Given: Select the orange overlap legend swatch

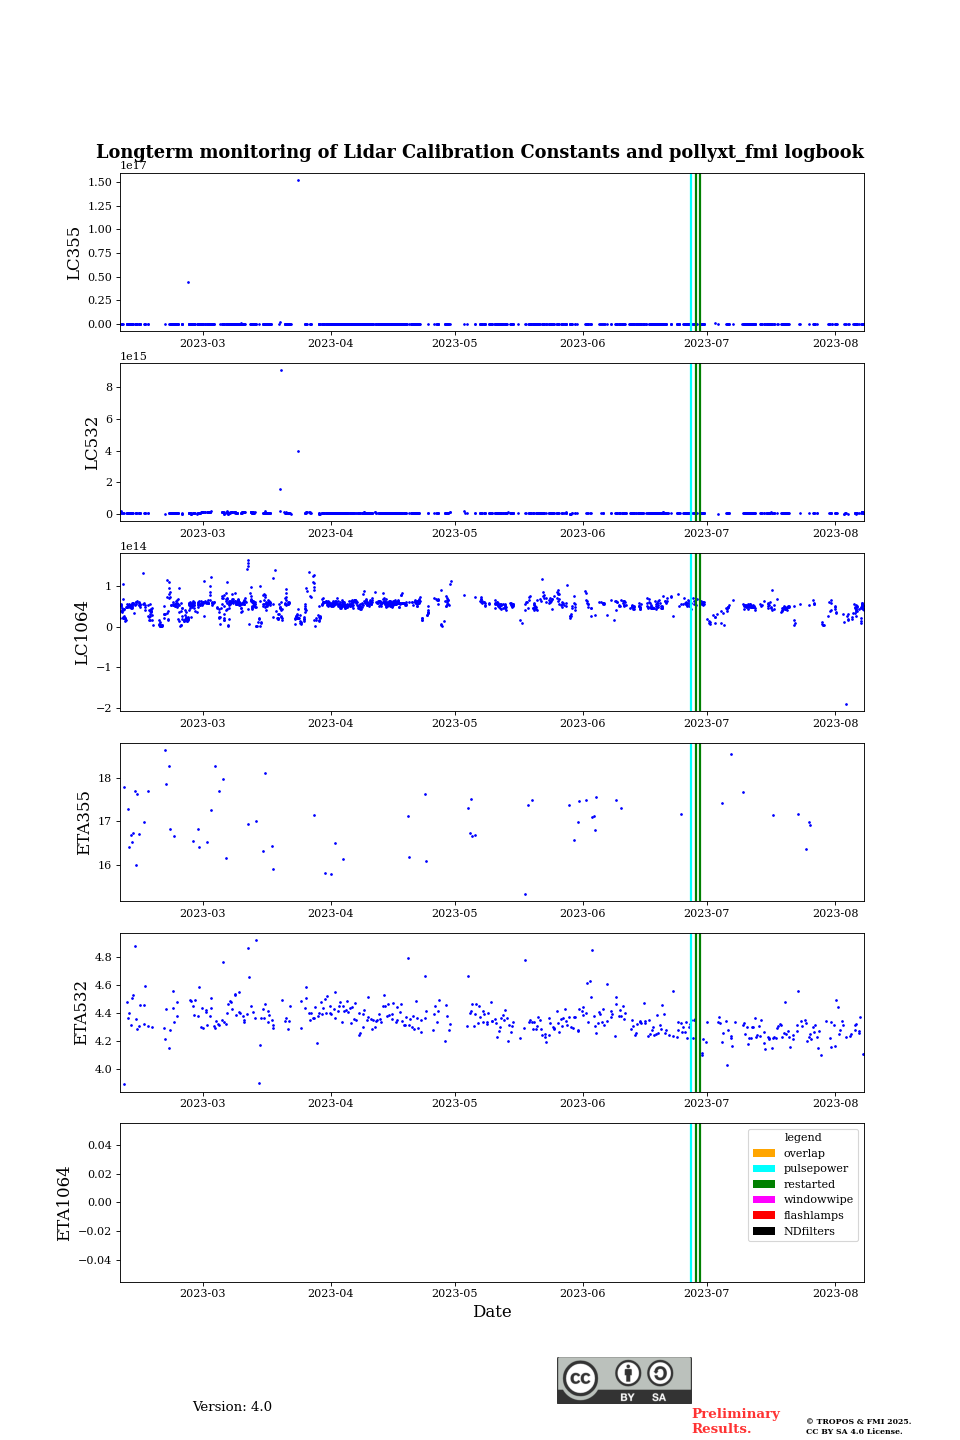Looking at the screenshot, I should pyautogui.click(x=764, y=1153).
